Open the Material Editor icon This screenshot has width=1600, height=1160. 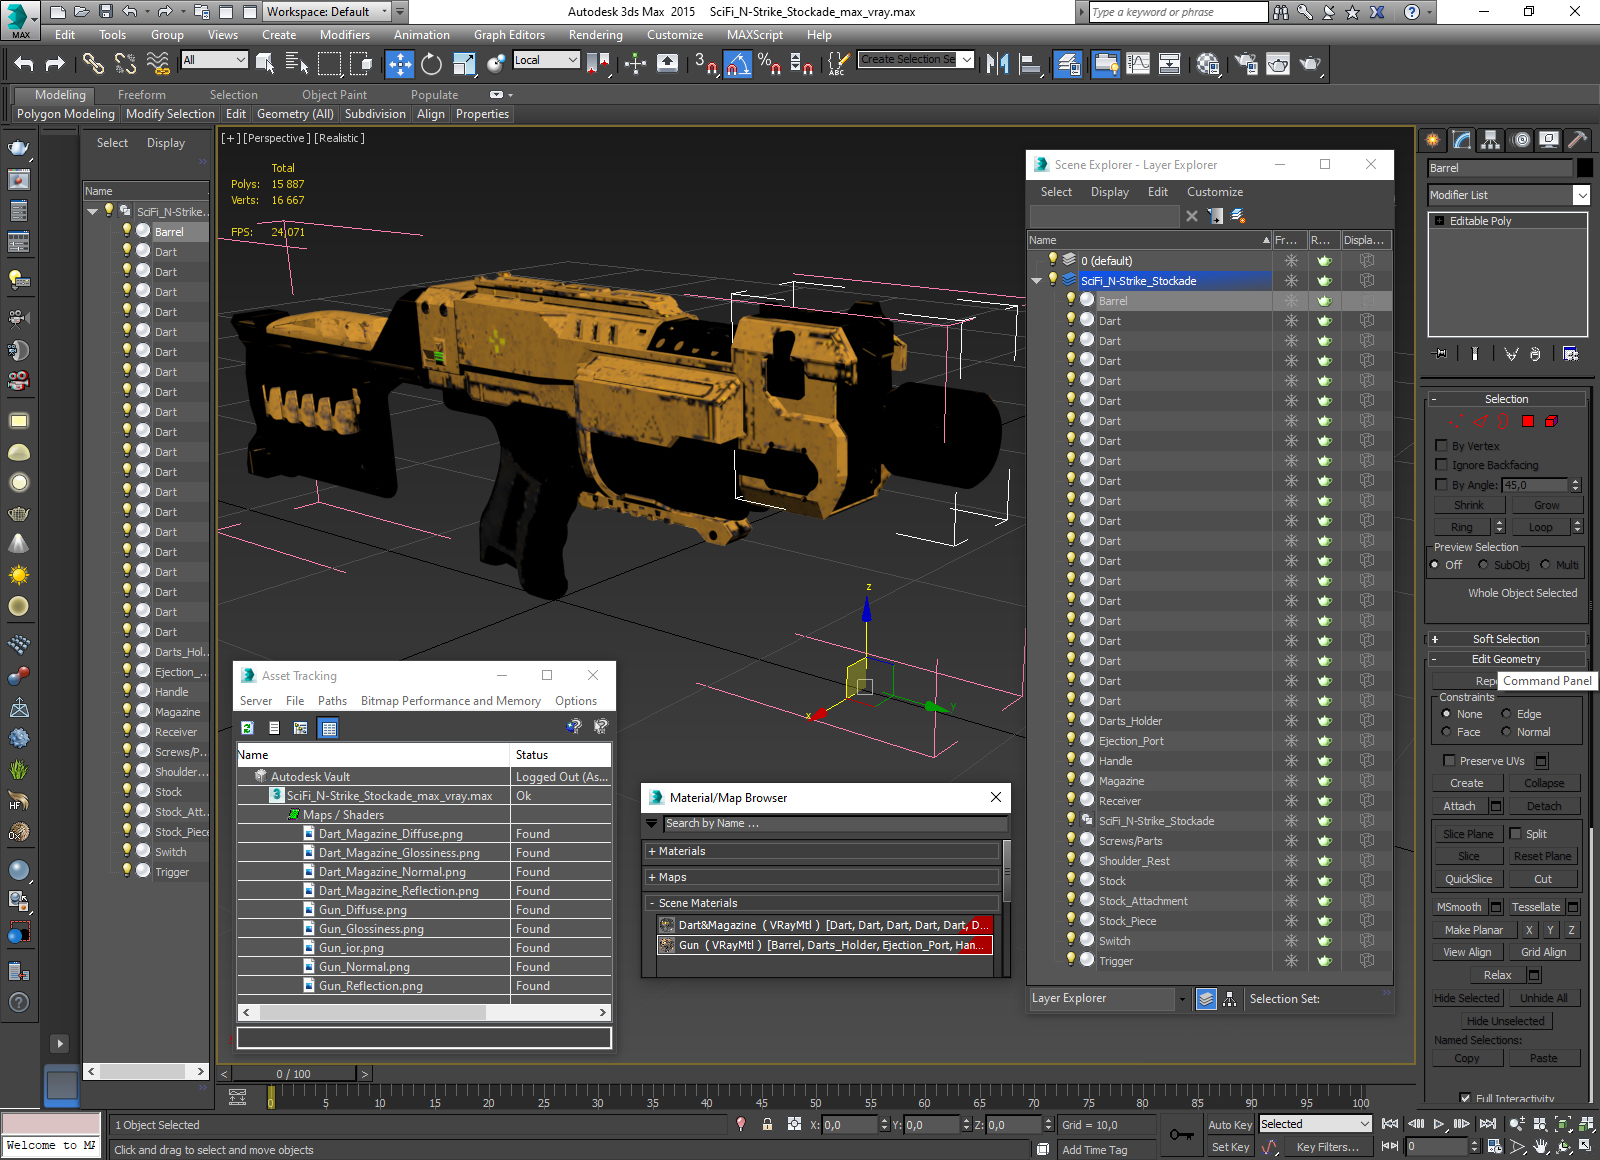click(1208, 64)
